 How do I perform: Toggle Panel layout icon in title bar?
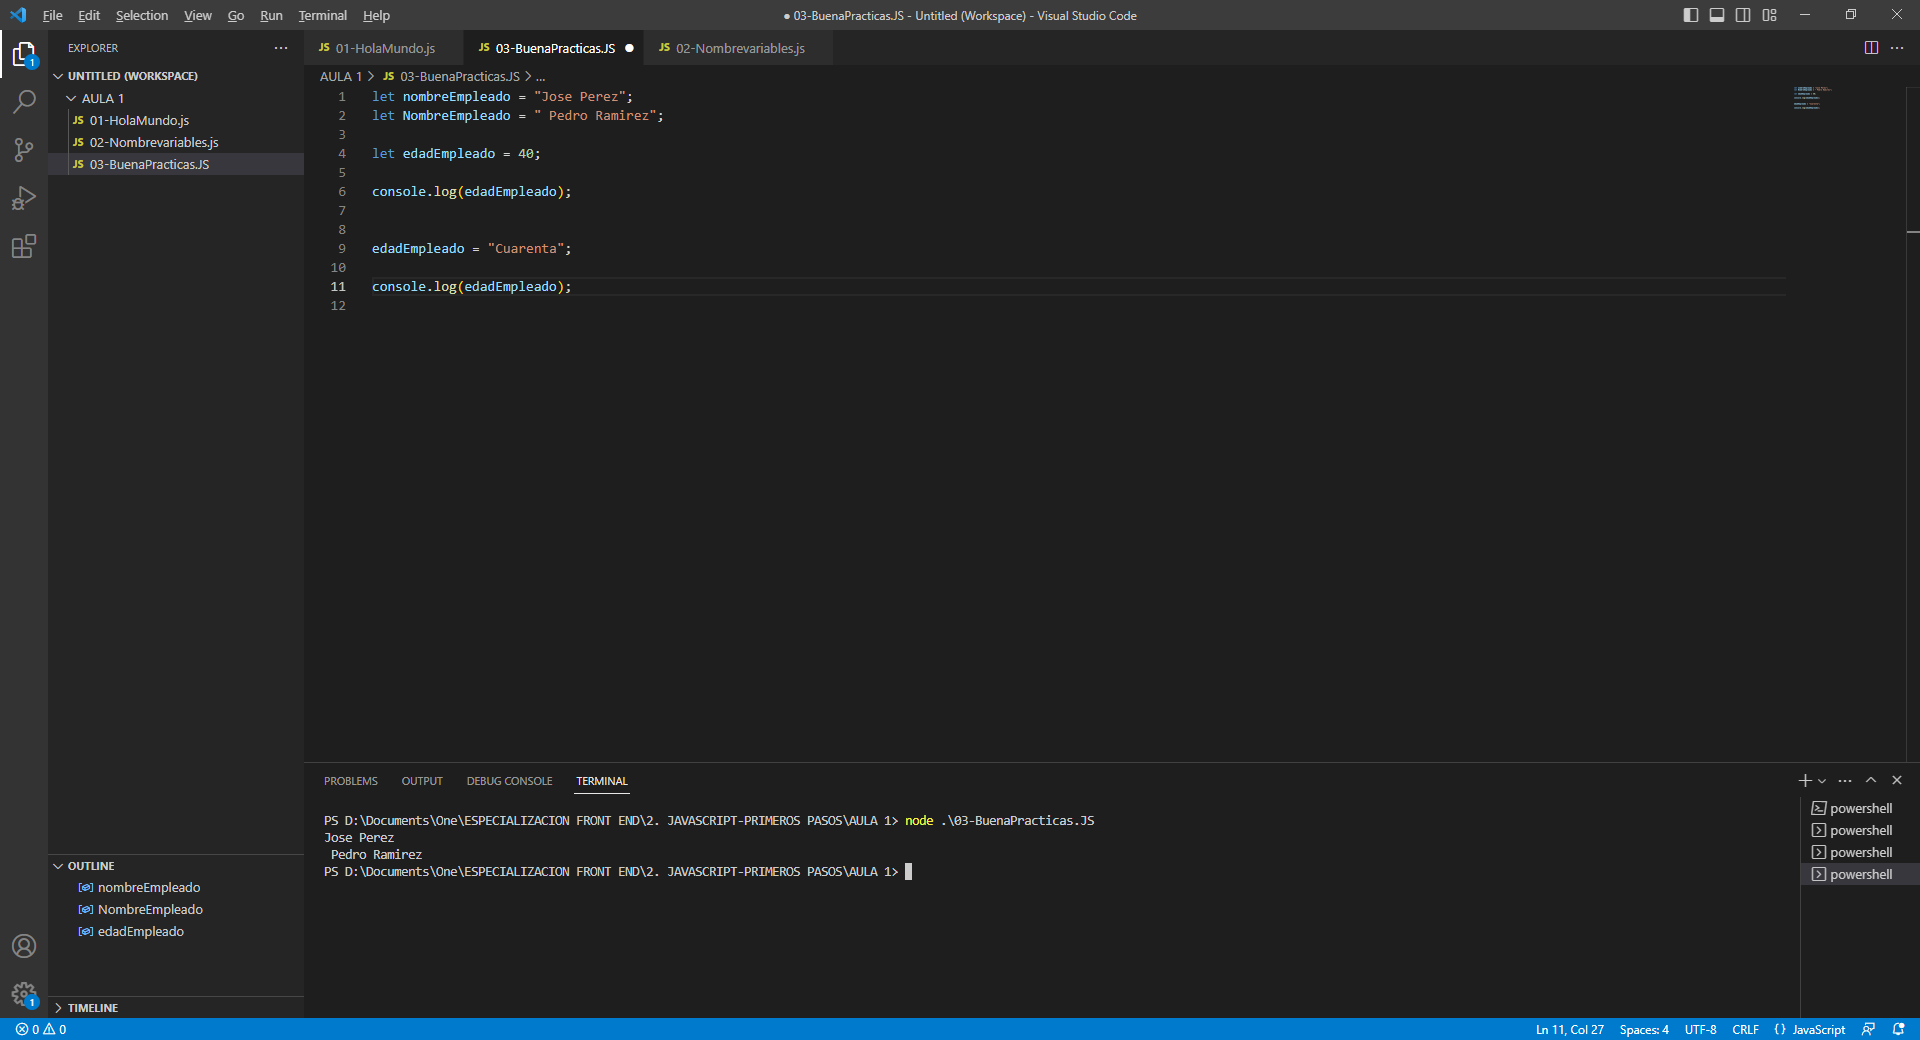[x=1717, y=15]
